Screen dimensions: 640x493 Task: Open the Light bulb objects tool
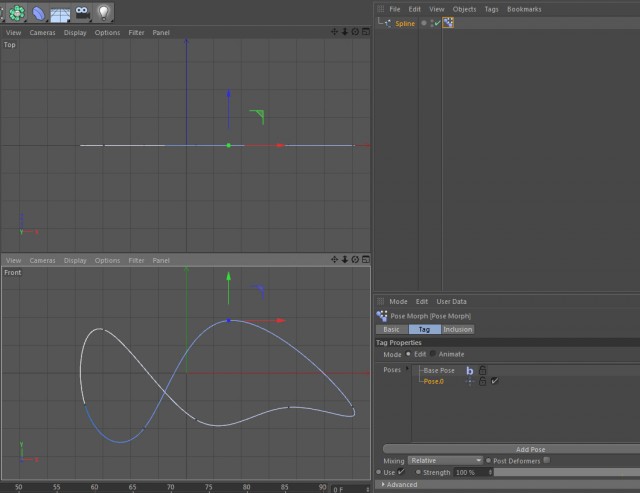point(104,12)
